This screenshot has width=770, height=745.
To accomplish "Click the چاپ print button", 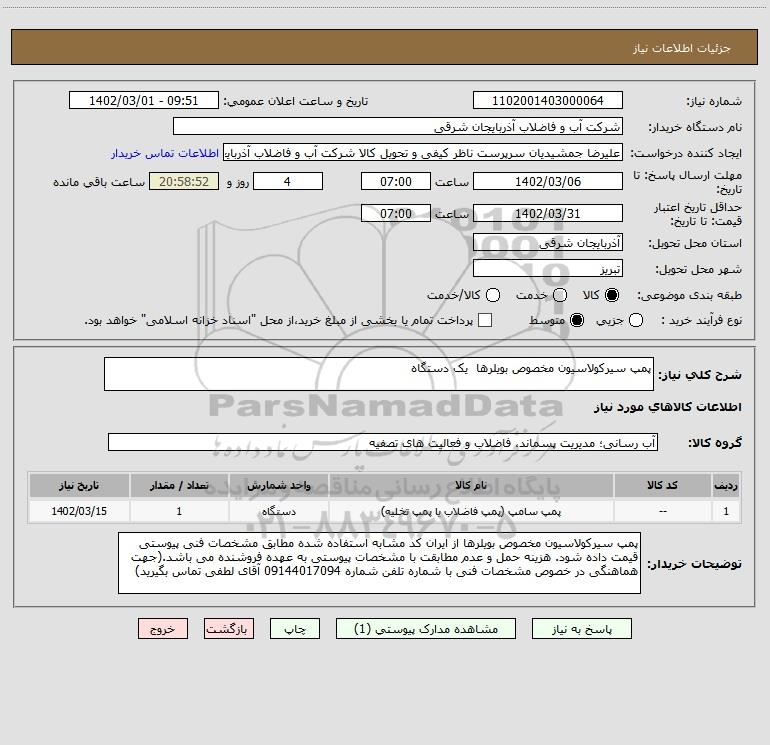I will [295, 629].
